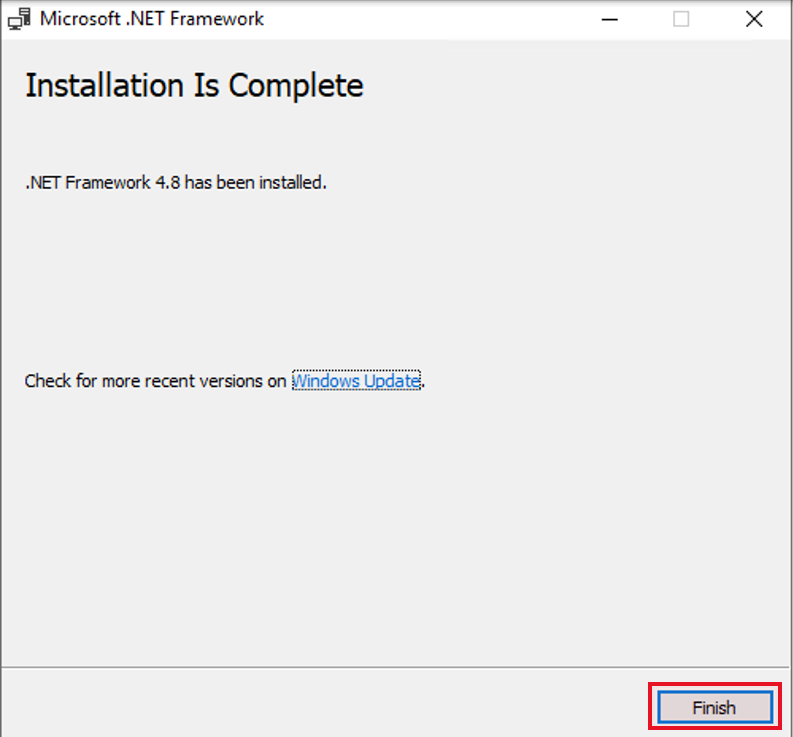Minimize the .NET Framework window
The width and height of the screenshot is (793, 737).
(x=609, y=19)
